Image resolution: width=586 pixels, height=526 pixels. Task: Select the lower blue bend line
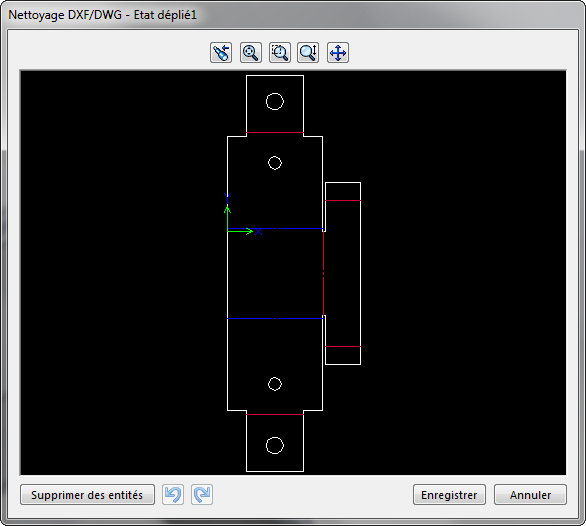click(x=275, y=319)
